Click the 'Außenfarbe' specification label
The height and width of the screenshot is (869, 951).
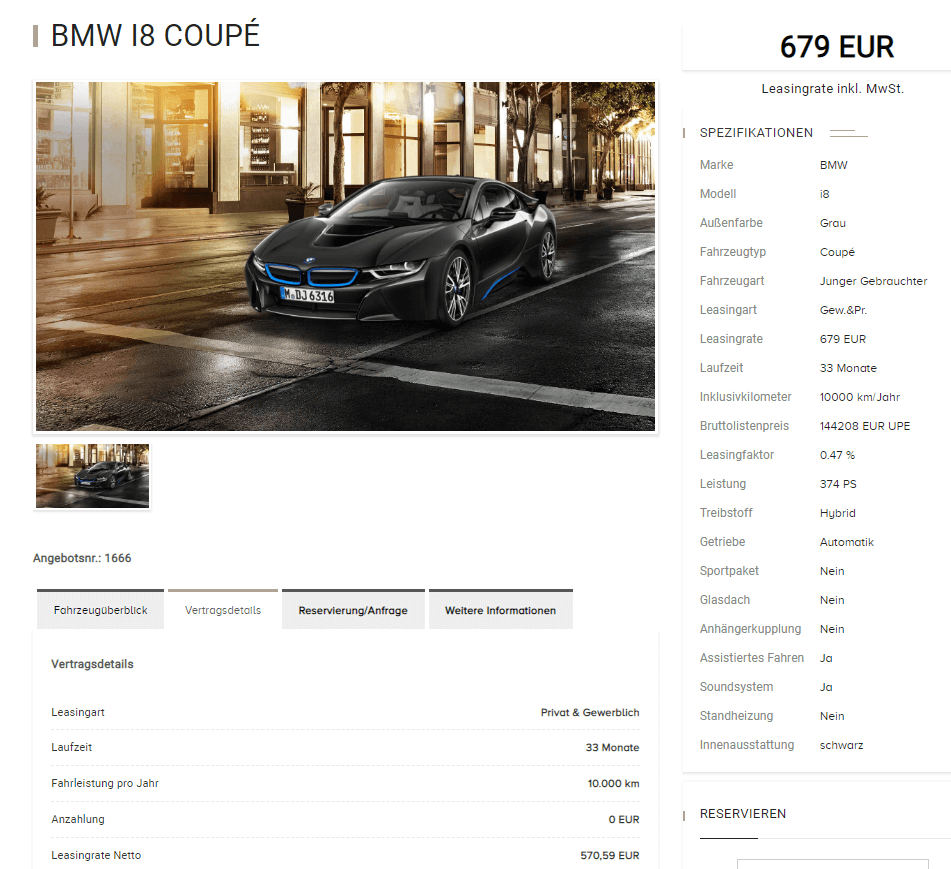(x=731, y=223)
